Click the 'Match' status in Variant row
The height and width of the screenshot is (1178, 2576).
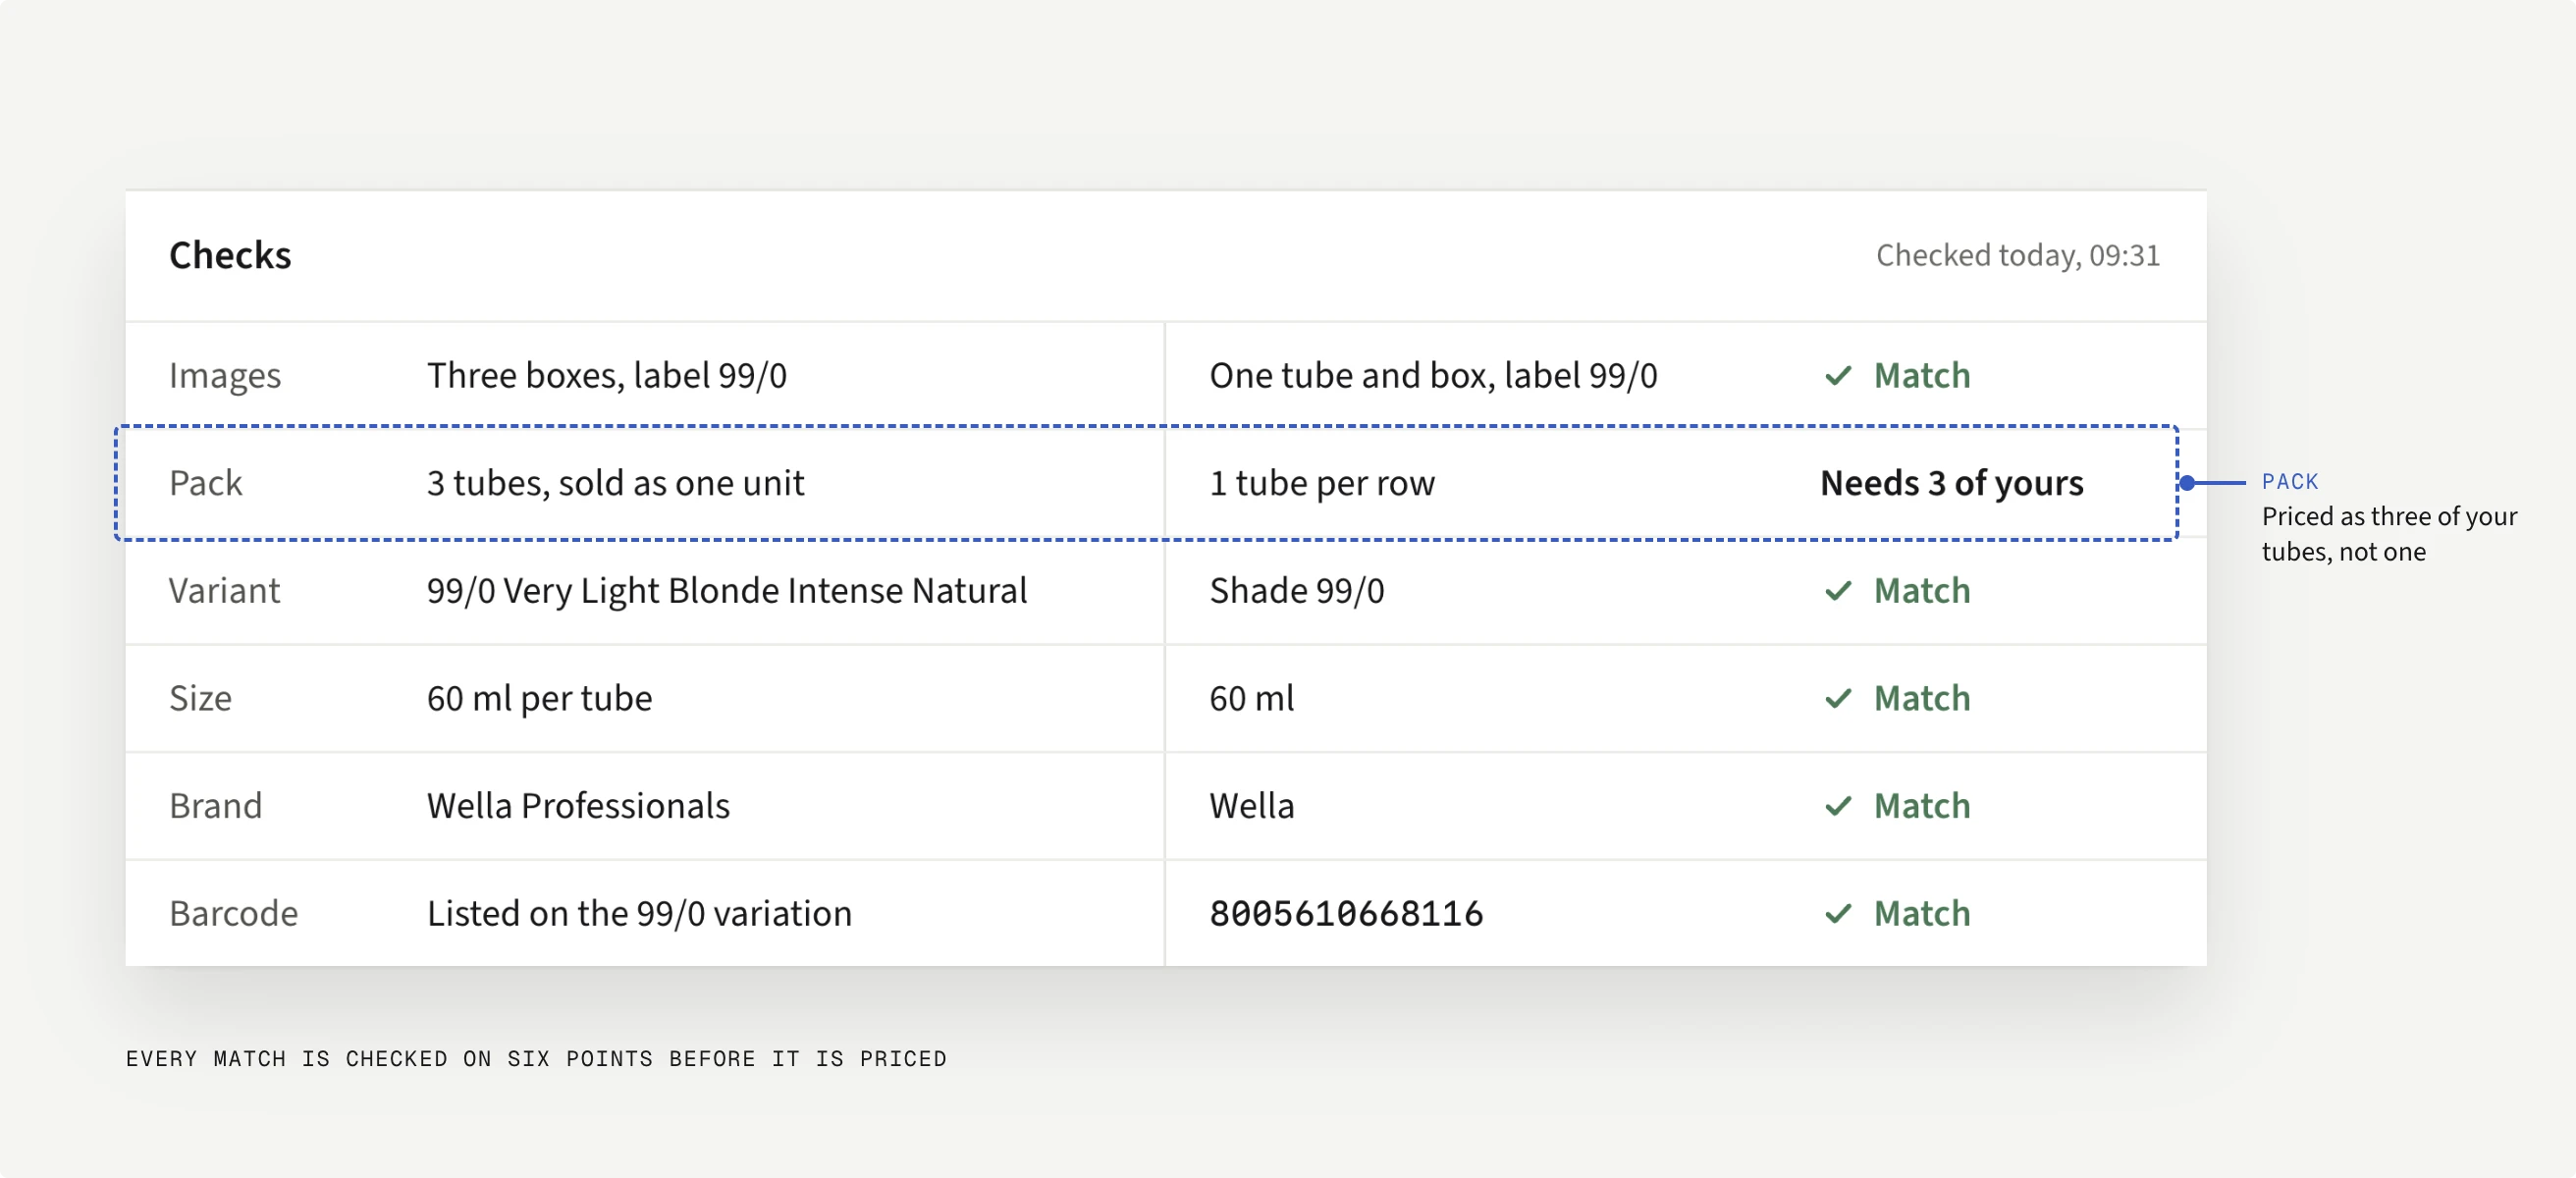coord(1922,591)
